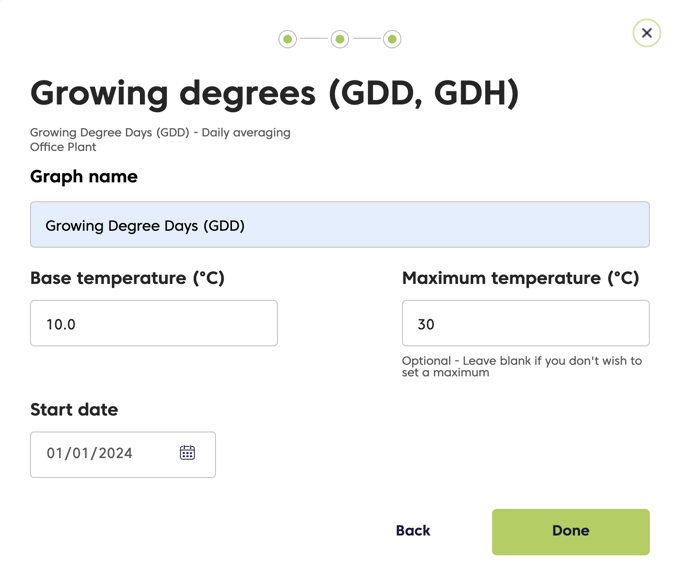Focus the Graph name text field

click(340, 225)
